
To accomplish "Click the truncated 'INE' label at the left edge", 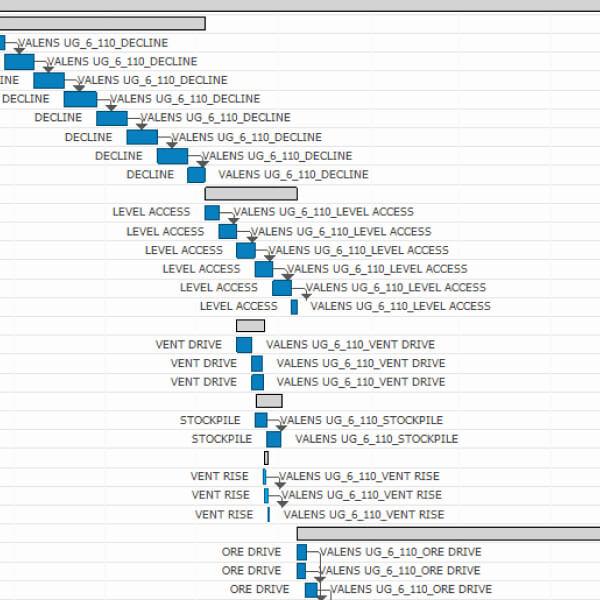I will (9, 80).
